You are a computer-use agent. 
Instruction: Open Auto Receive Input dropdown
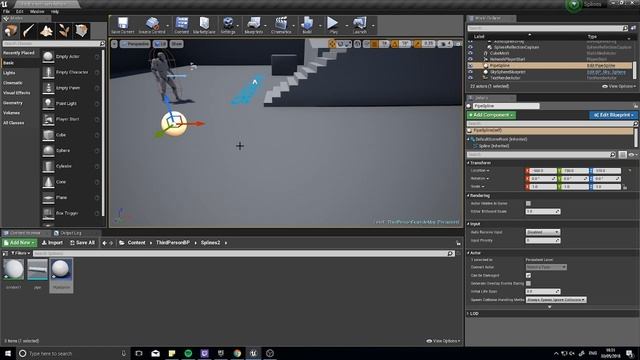point(542,232)
